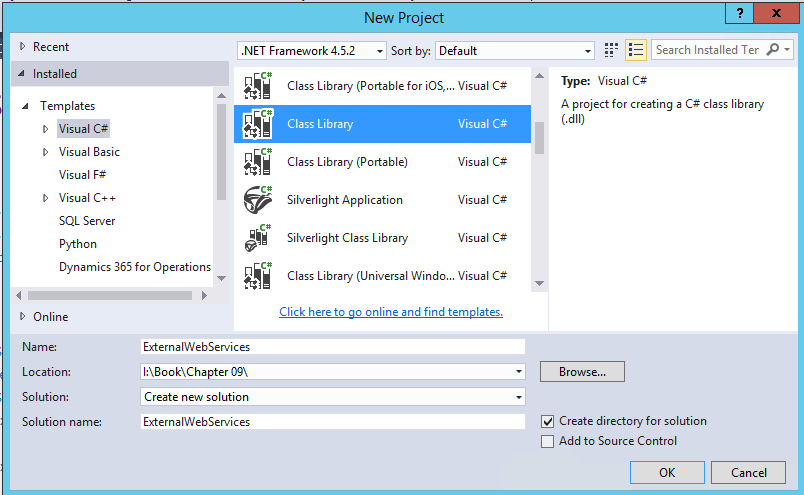The height and width of the screenshot is (495, 804).
Task: Open the .NET Framework 4.5.2 dropdown
Action: coord(379,51)
